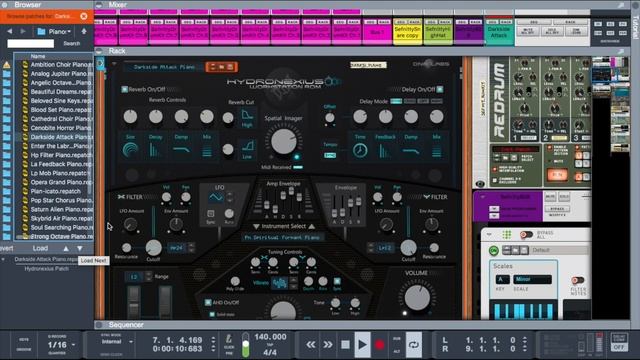Toggle the green On button on Scales device
The width and height of the screenshot is (640, 360).
[494, 250]
